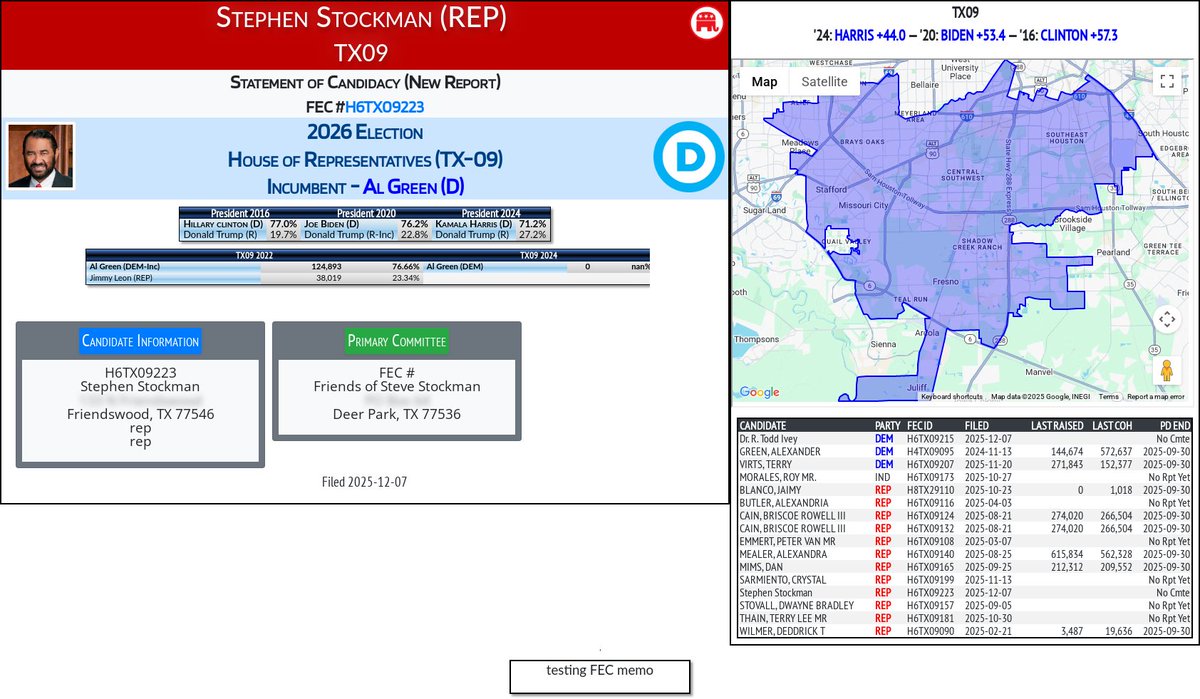Click Kamala Harris (D) in President 2024

coord(475,224)
